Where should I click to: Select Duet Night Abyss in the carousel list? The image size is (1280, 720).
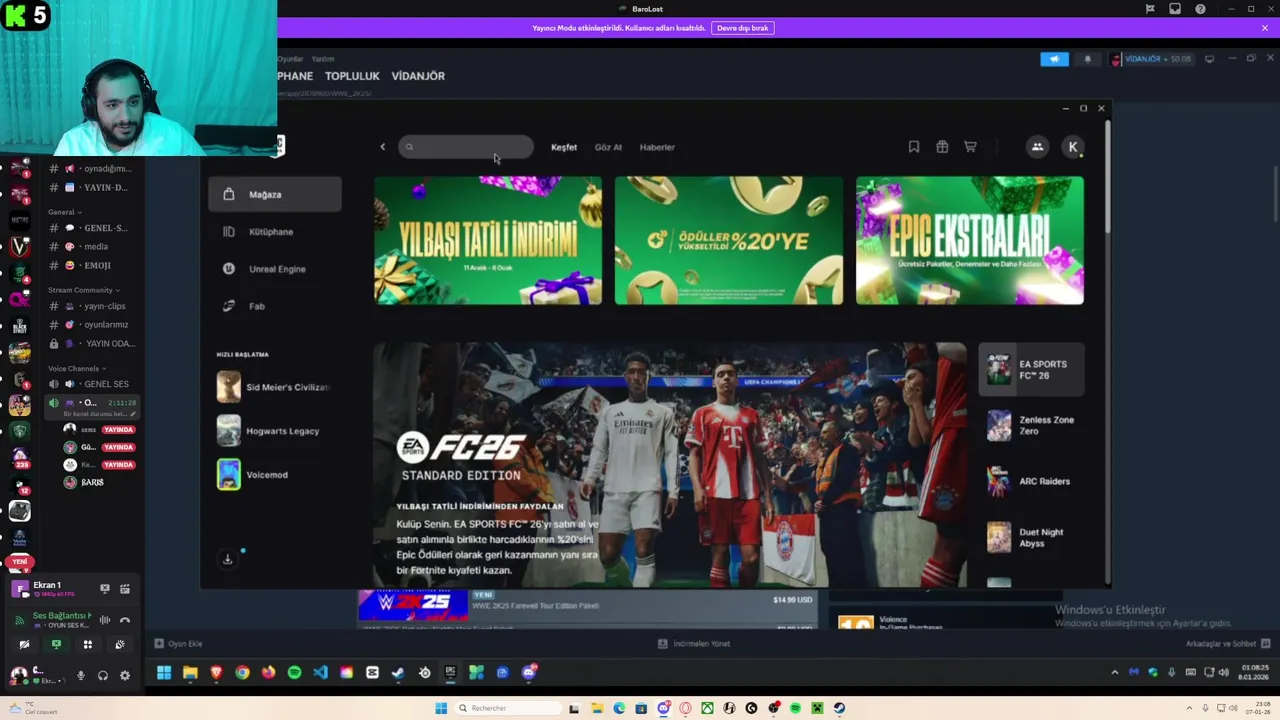point(1031,537)
